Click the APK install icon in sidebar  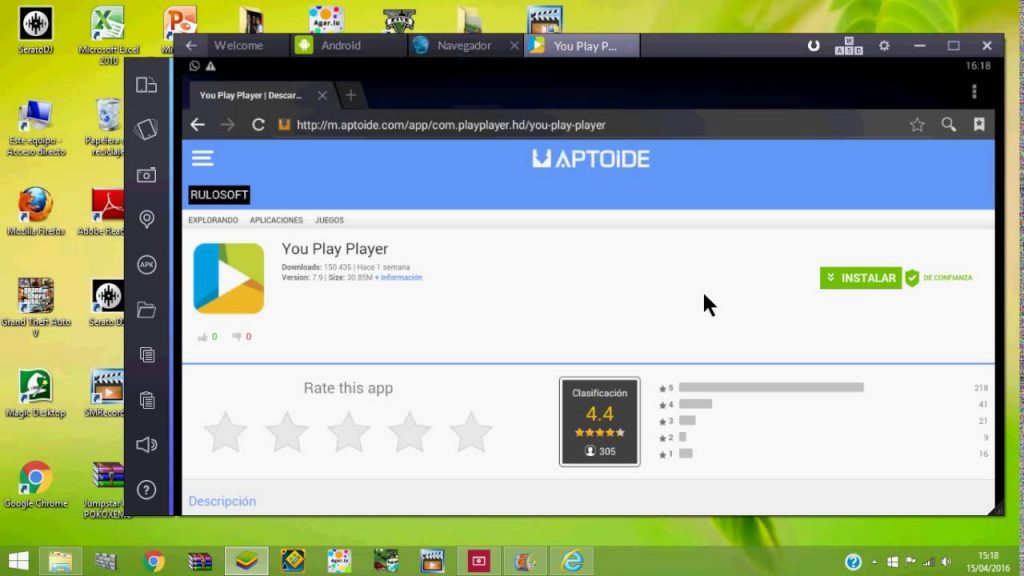coord(146,264)
